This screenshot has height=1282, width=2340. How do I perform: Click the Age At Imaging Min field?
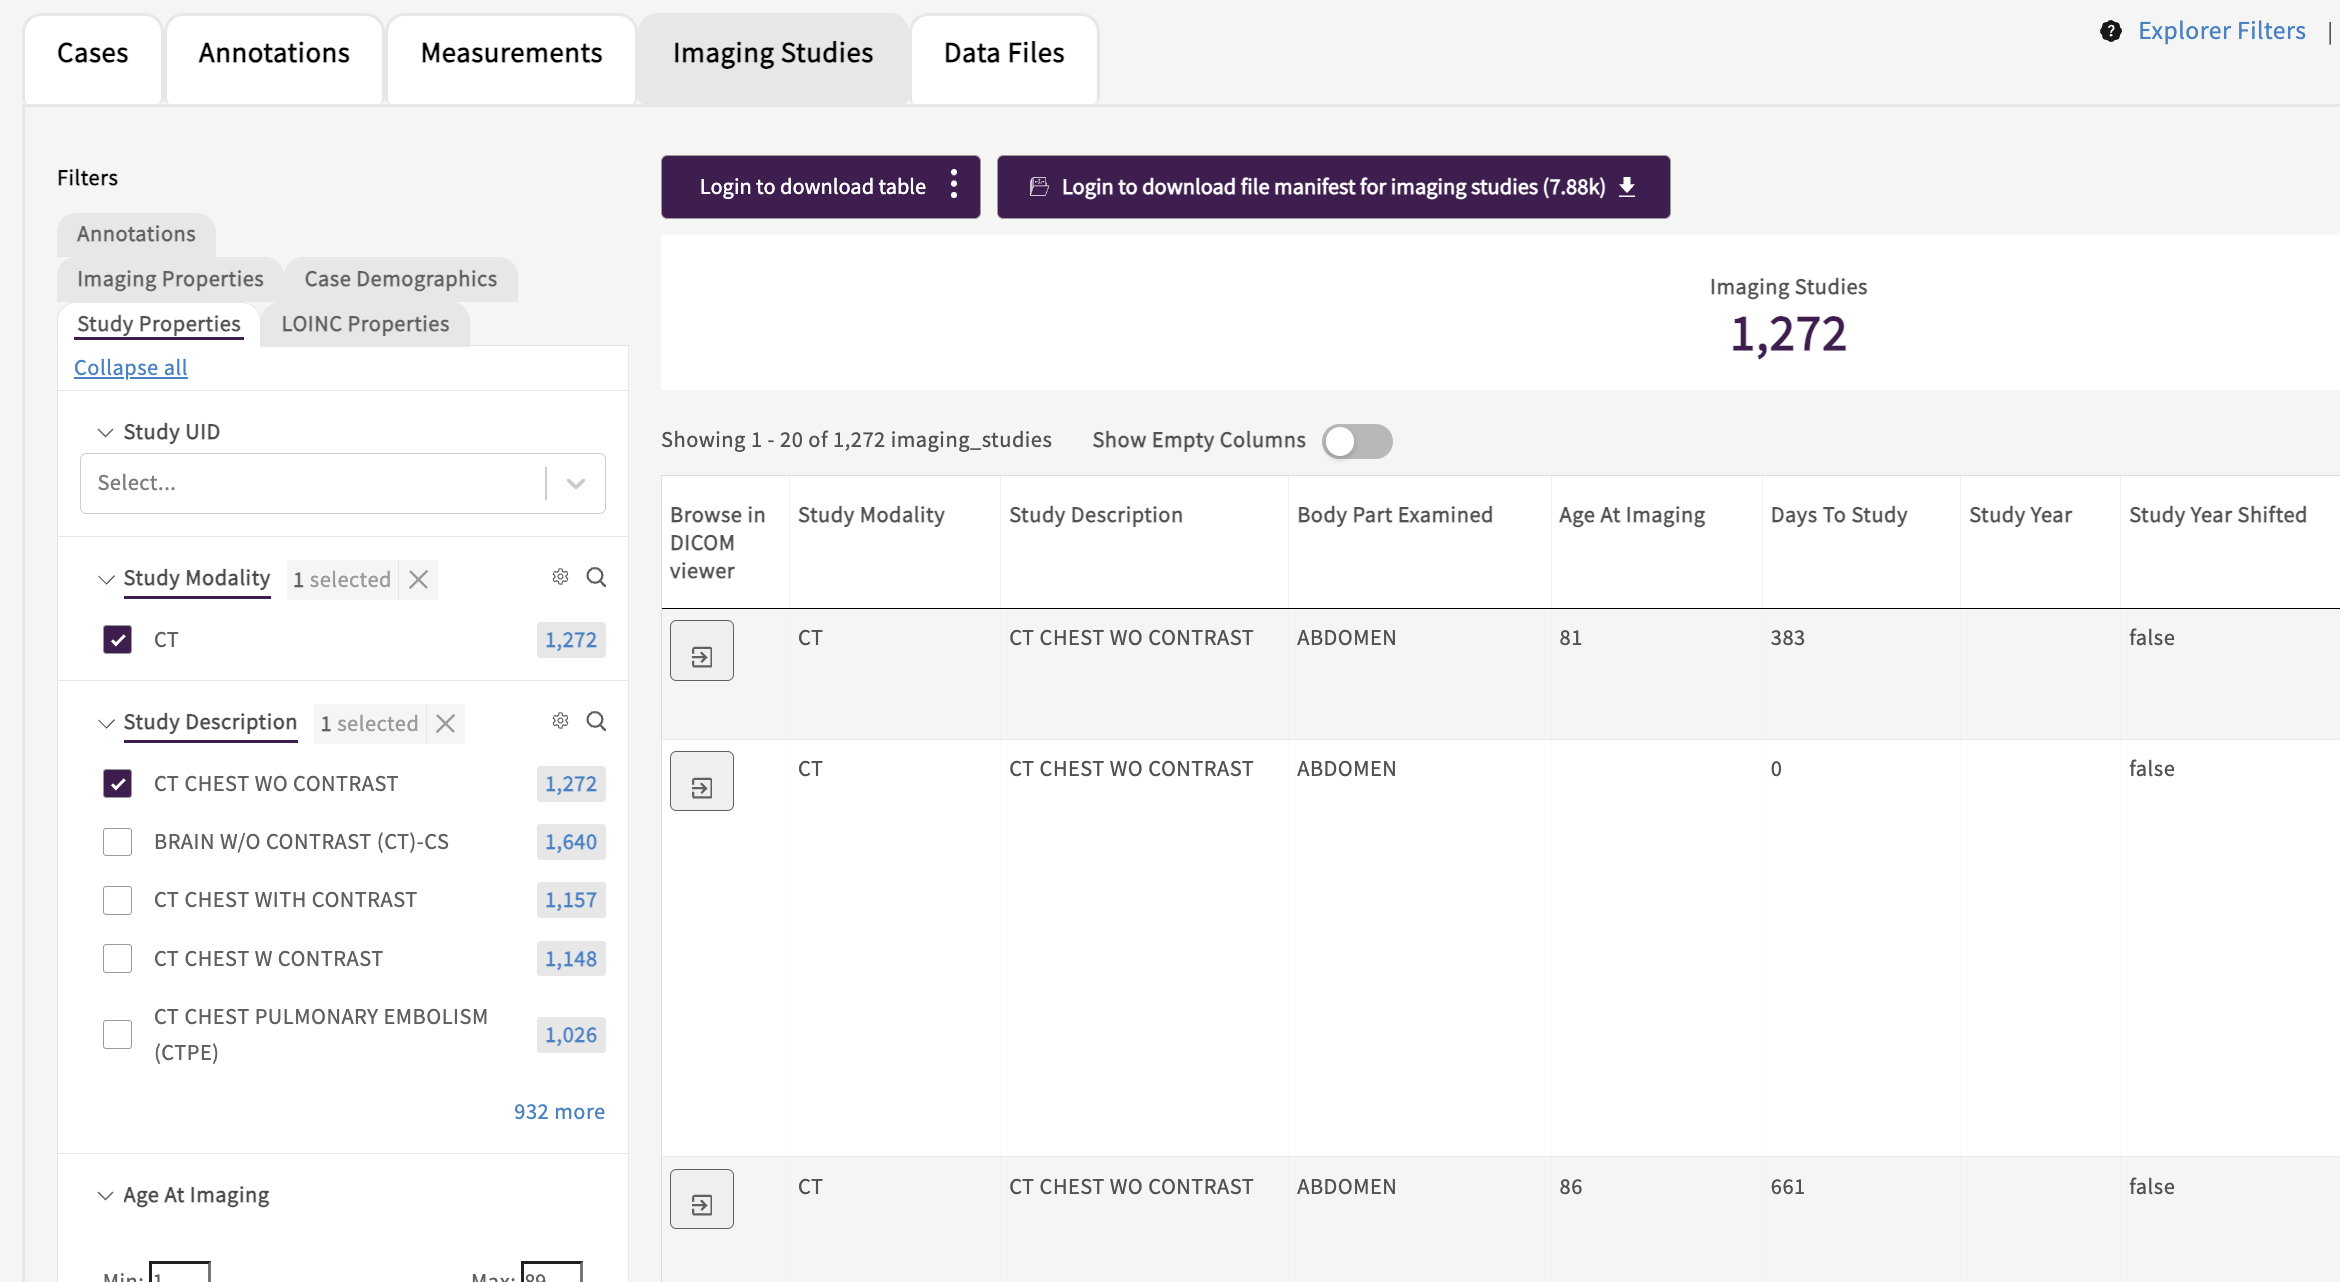click(180, 1273)
